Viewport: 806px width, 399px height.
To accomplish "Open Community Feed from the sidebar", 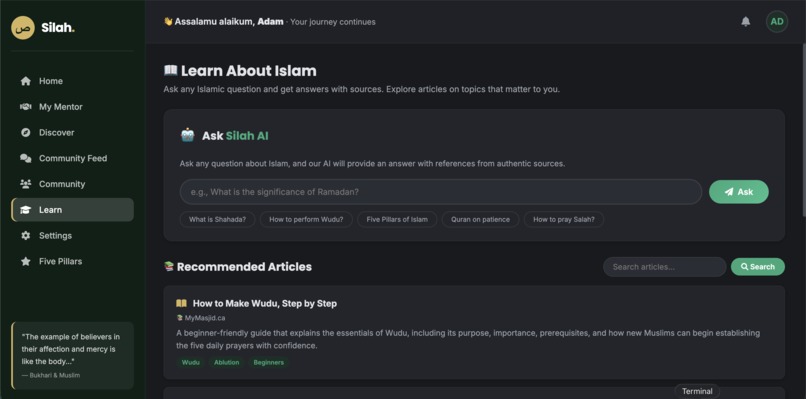I will click(72, 158).
